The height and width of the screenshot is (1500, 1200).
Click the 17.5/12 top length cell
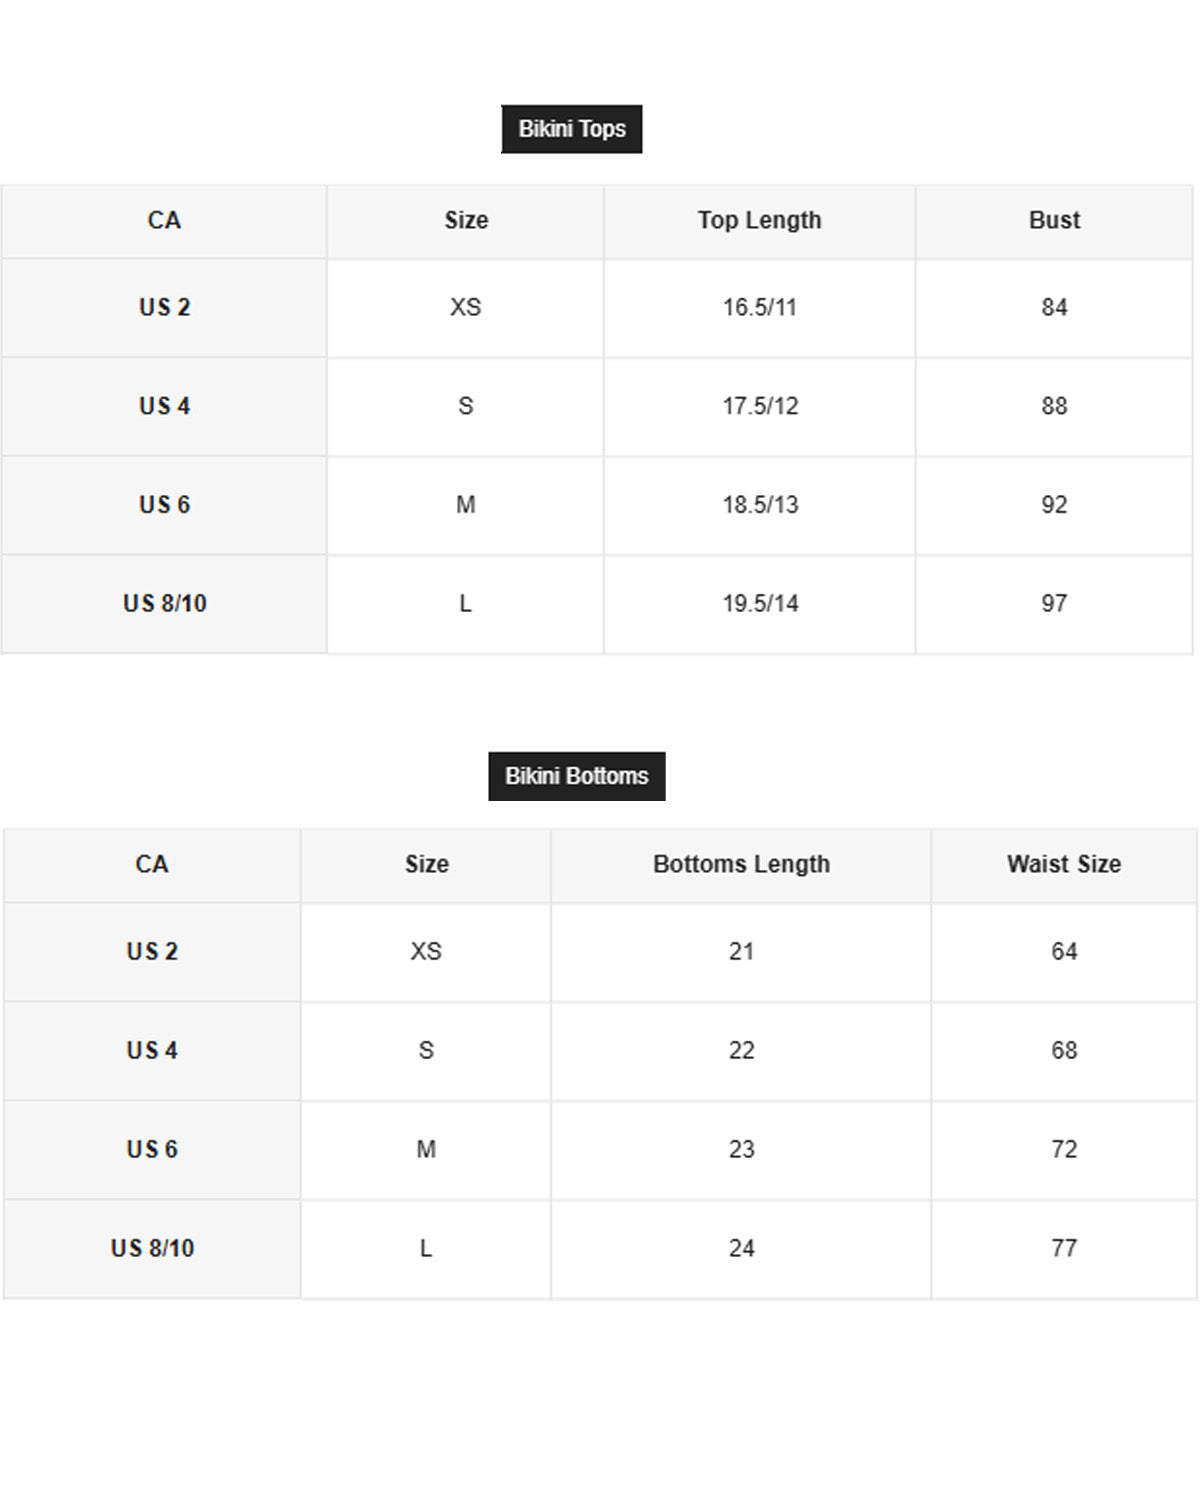760,407
